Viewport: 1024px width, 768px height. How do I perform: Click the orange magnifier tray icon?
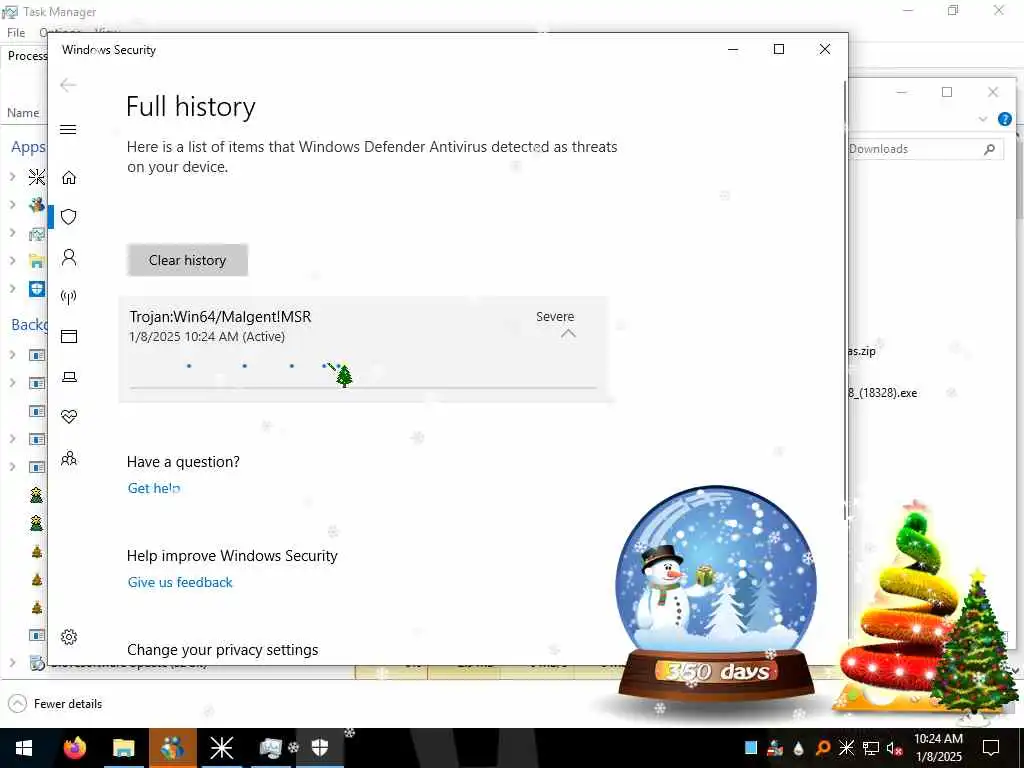click(x=823, y=748)
